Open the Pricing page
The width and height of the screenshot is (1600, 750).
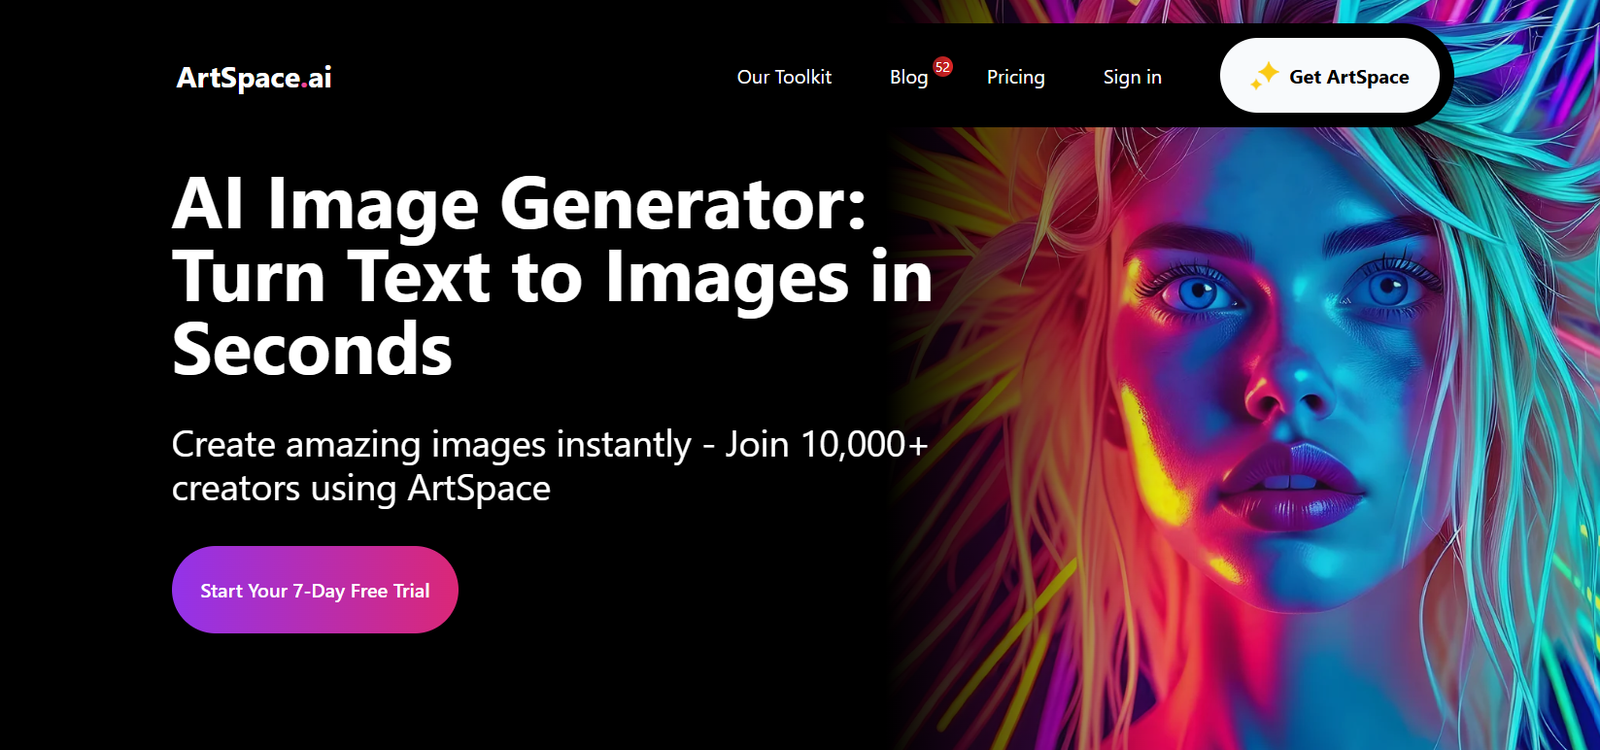coord(1016,77)
